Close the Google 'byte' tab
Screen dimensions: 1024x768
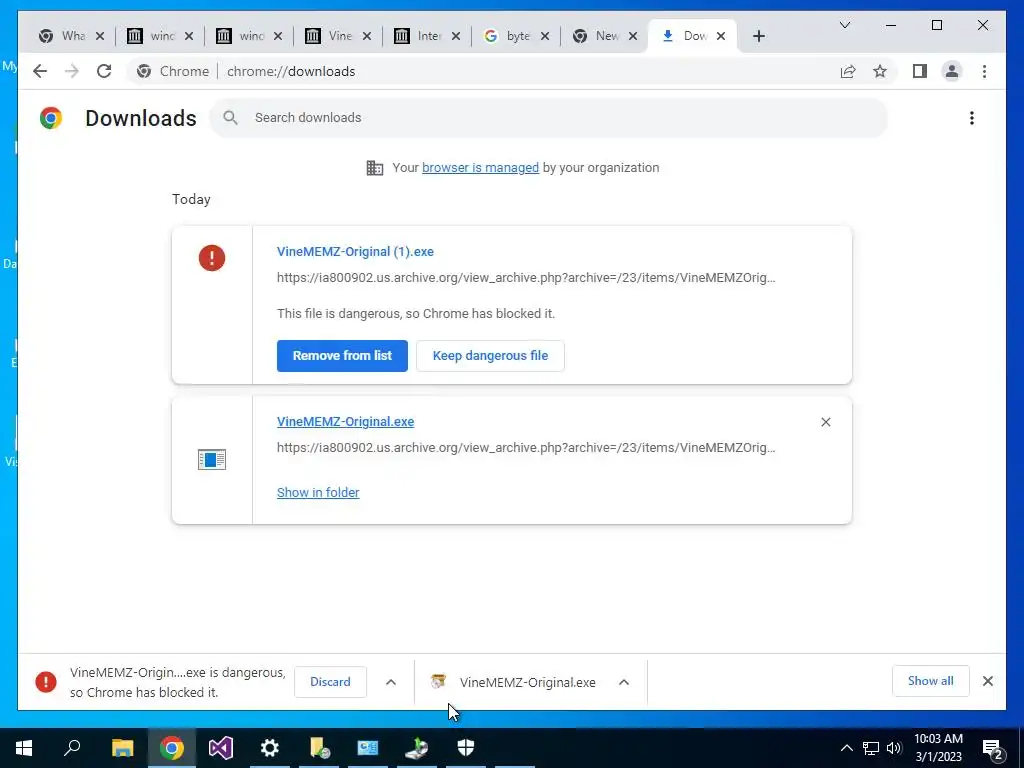pos(545,36)
